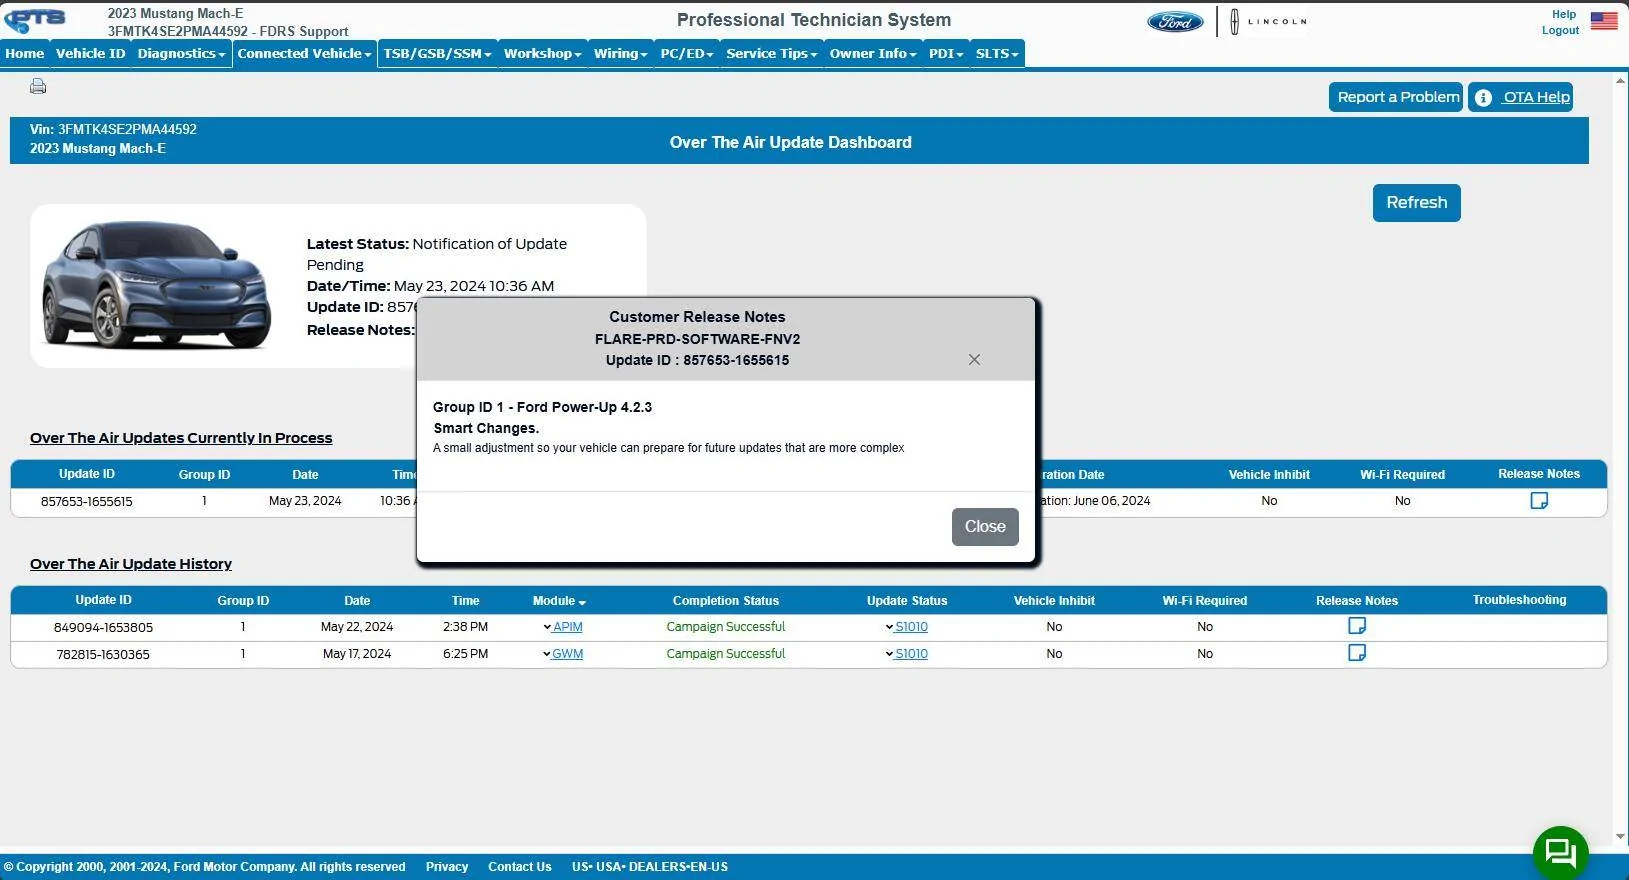The height and width of the screenshot is (880, 1629).
Task: Click the Completion Status column header
Action: (726, 601)
